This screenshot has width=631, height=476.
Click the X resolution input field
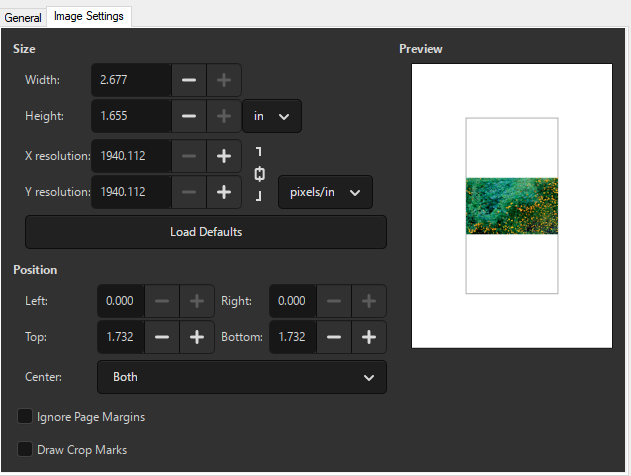point(130,156)
